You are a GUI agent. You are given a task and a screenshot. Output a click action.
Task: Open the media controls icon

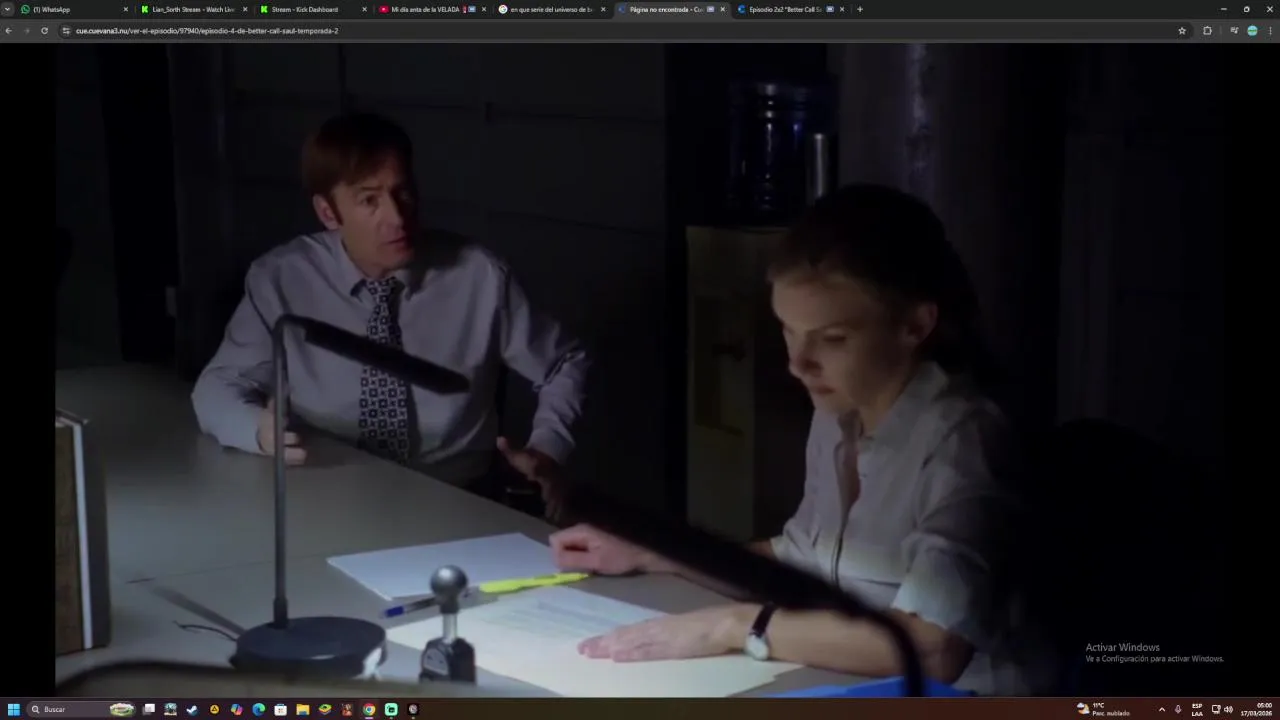[x=1234, y=31]
